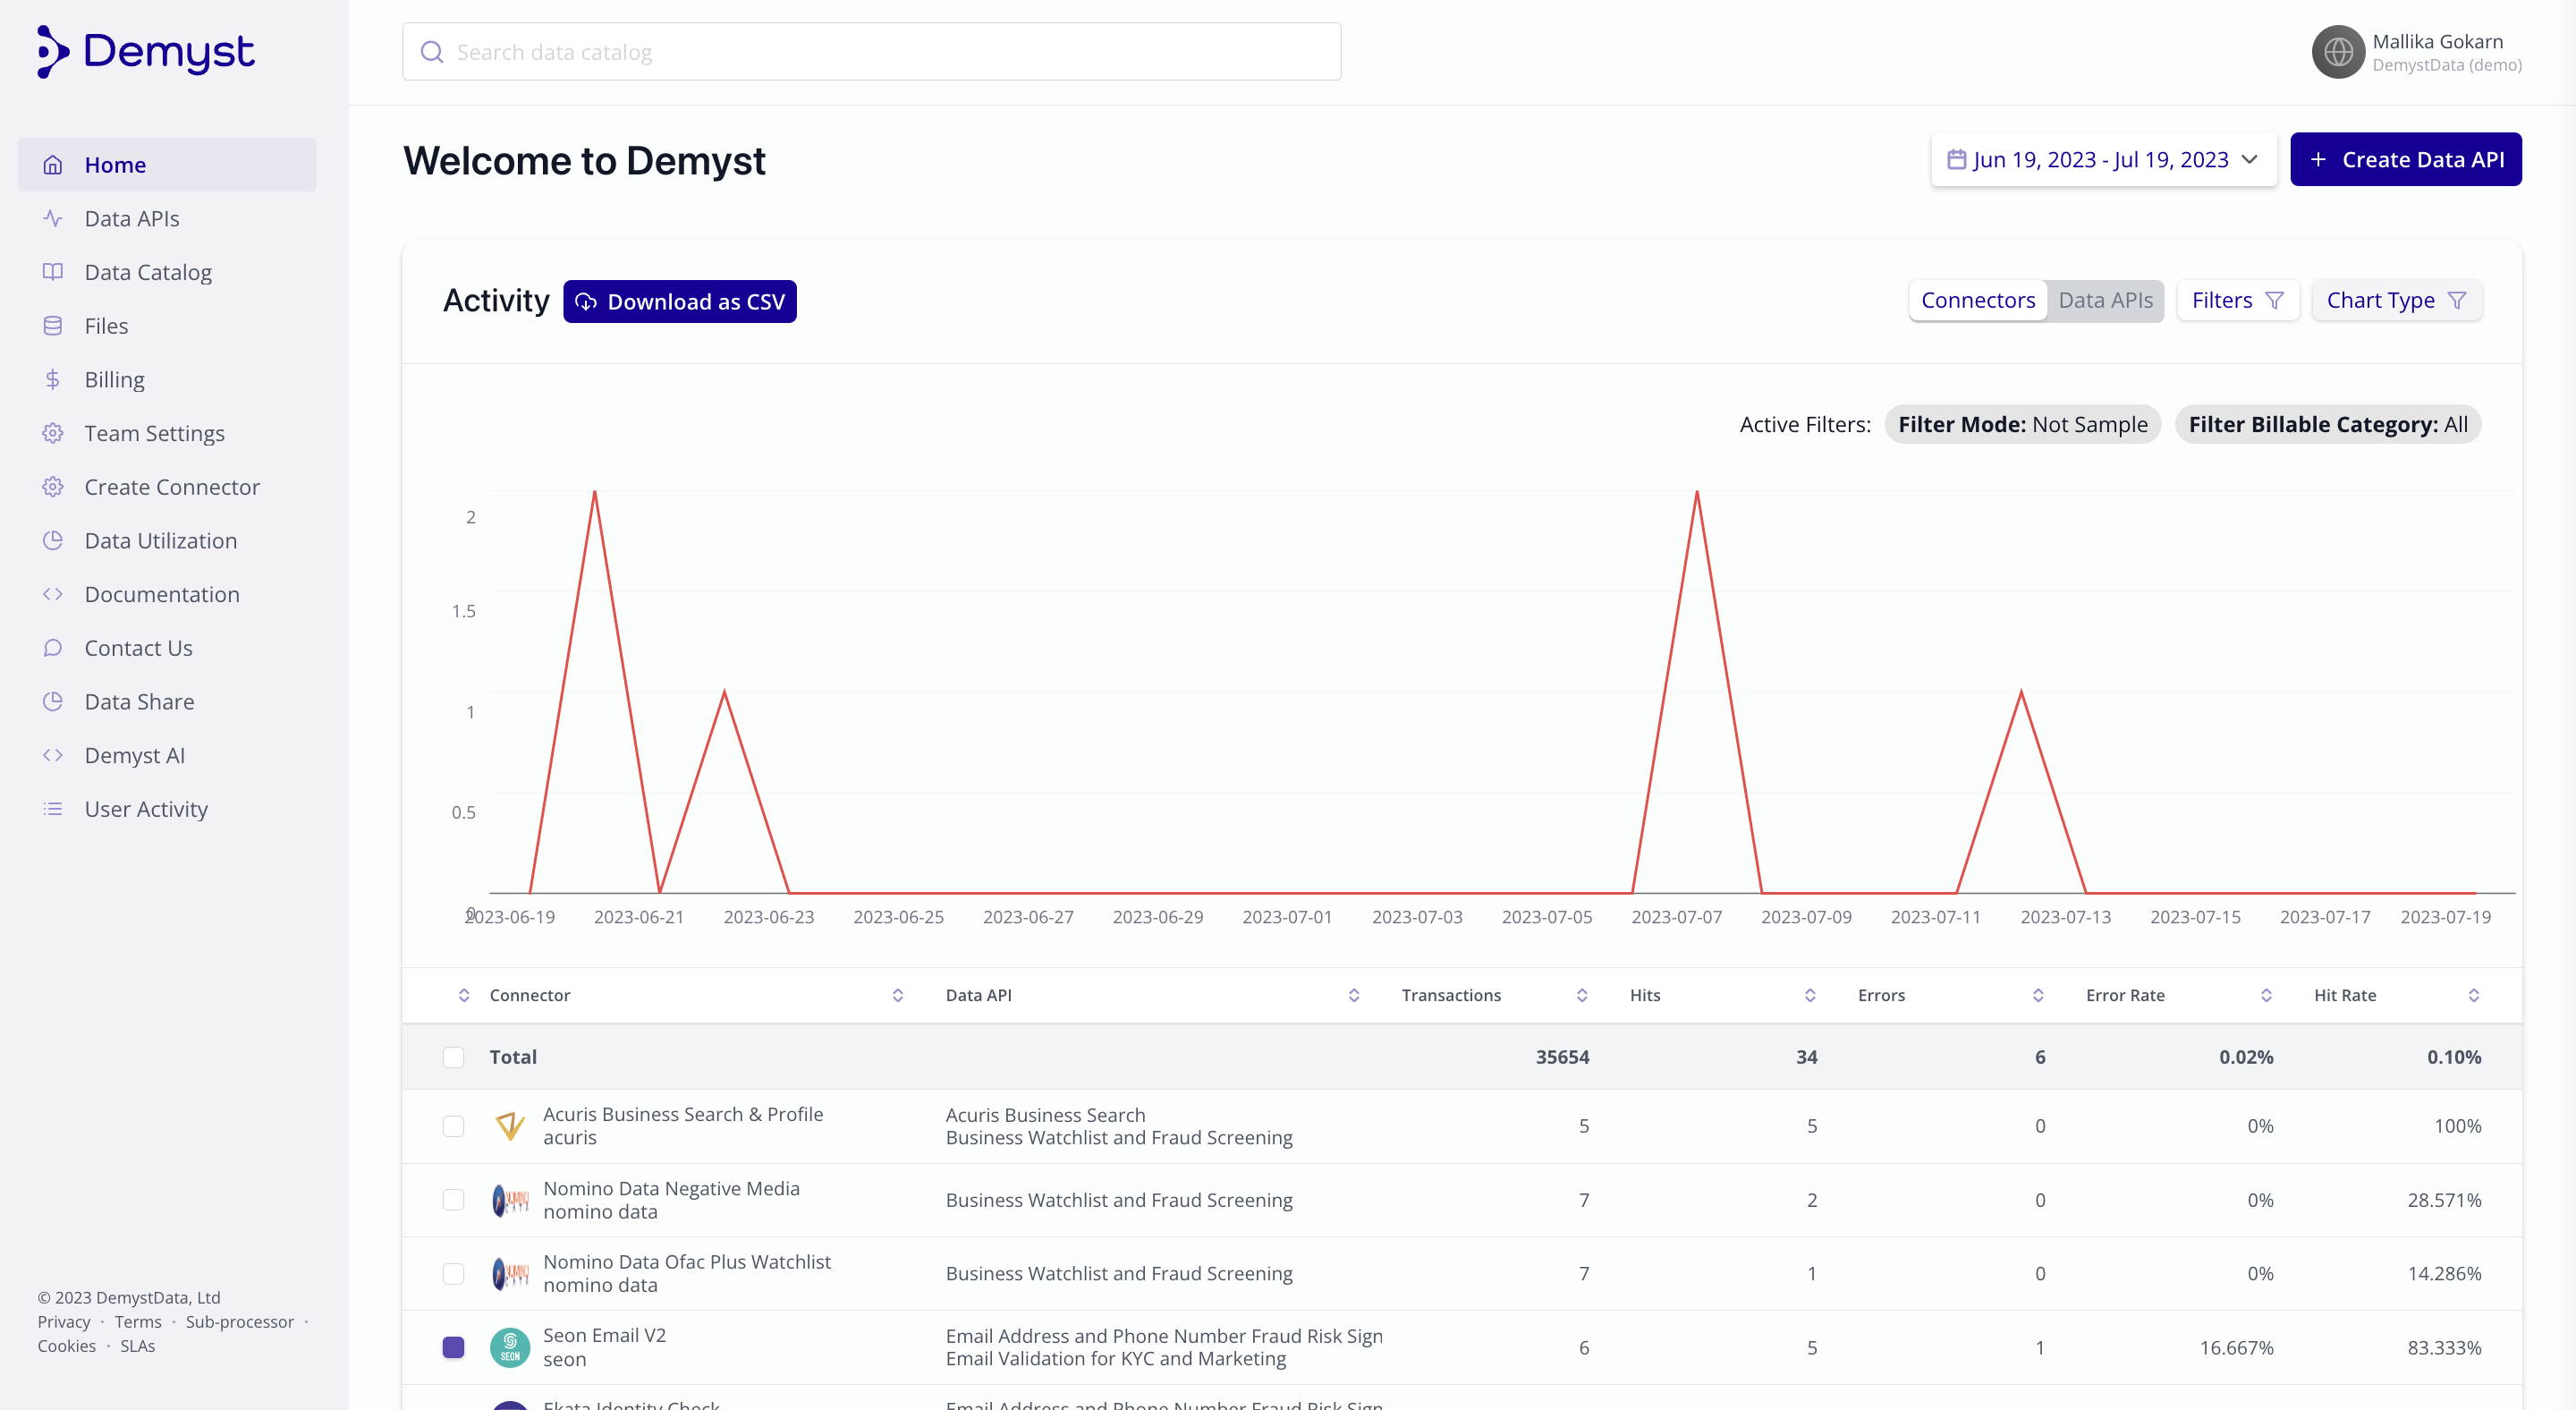Screen dimensions: 2576x1410
Task: Open the date range dropdown
Action: (x=2103, y=160)
